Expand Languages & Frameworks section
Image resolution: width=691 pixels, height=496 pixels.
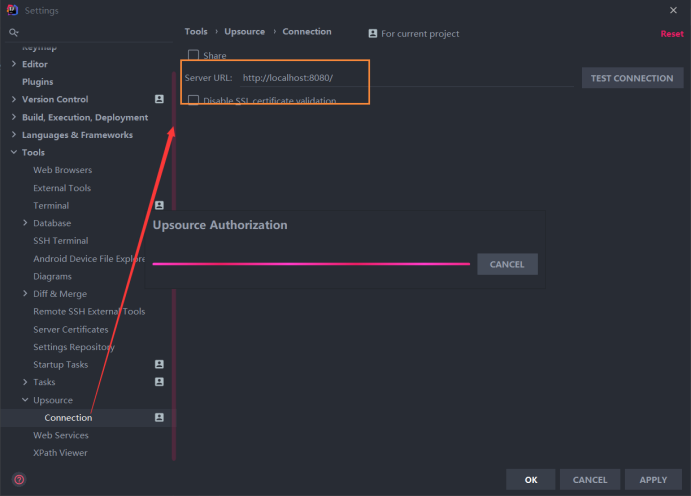[14, 135]
